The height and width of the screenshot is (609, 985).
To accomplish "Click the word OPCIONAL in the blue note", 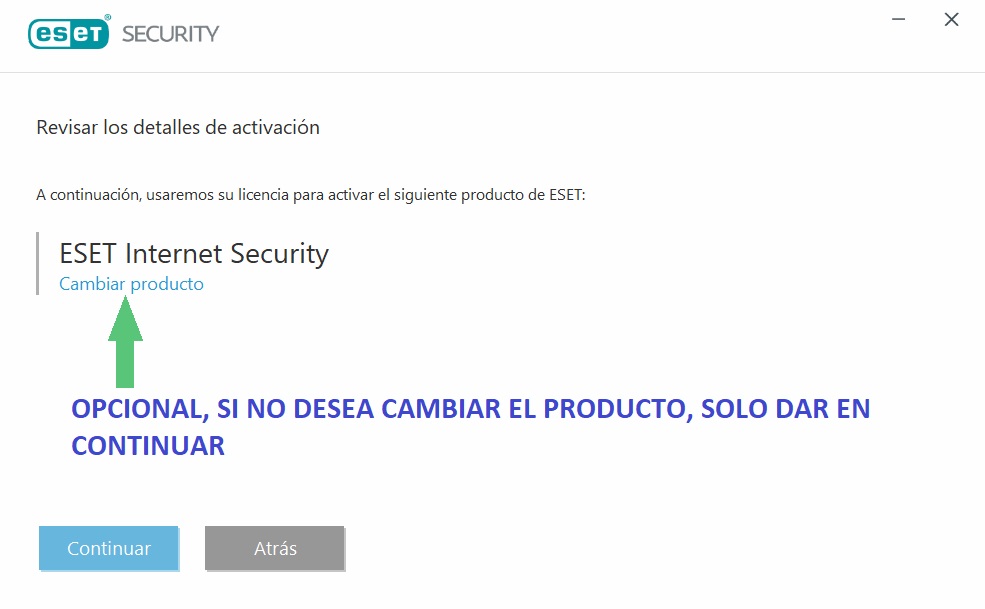I will pos(134,409).
